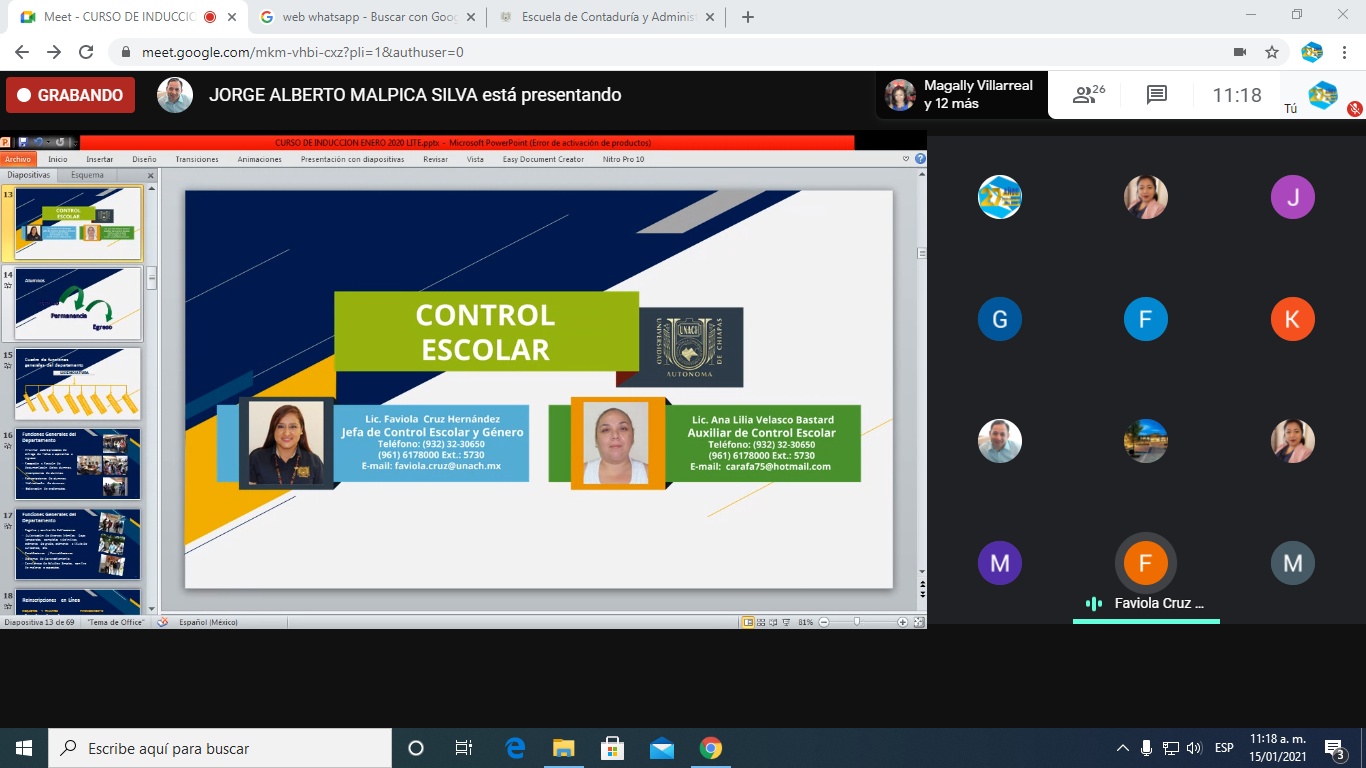
Task: Click the red muted microphone icon
Action: coord(1355,108)
